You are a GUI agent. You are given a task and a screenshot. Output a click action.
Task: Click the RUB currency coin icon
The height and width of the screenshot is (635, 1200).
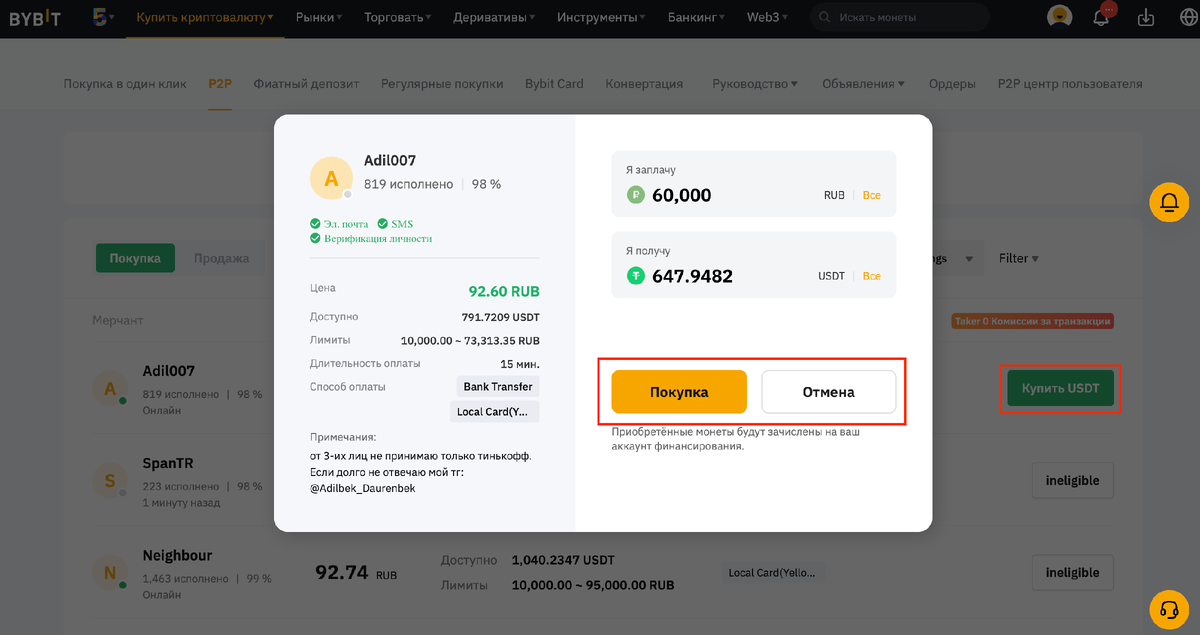(x=634, y=195)
